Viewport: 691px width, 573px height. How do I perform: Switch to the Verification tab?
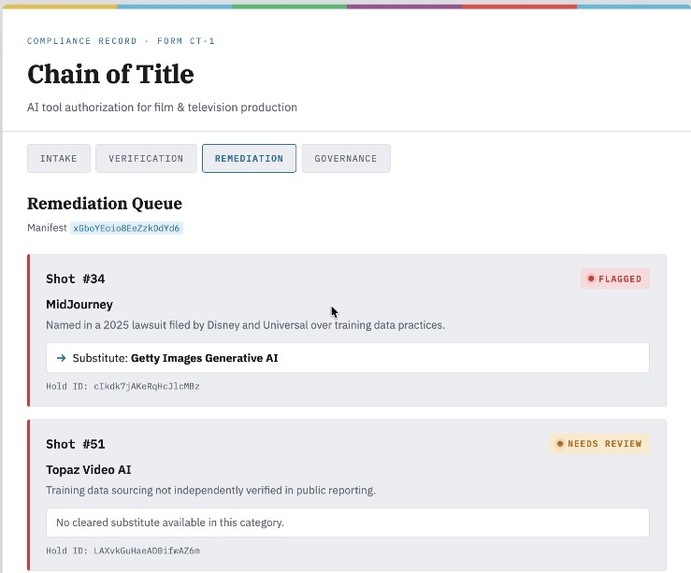point(146,158)
